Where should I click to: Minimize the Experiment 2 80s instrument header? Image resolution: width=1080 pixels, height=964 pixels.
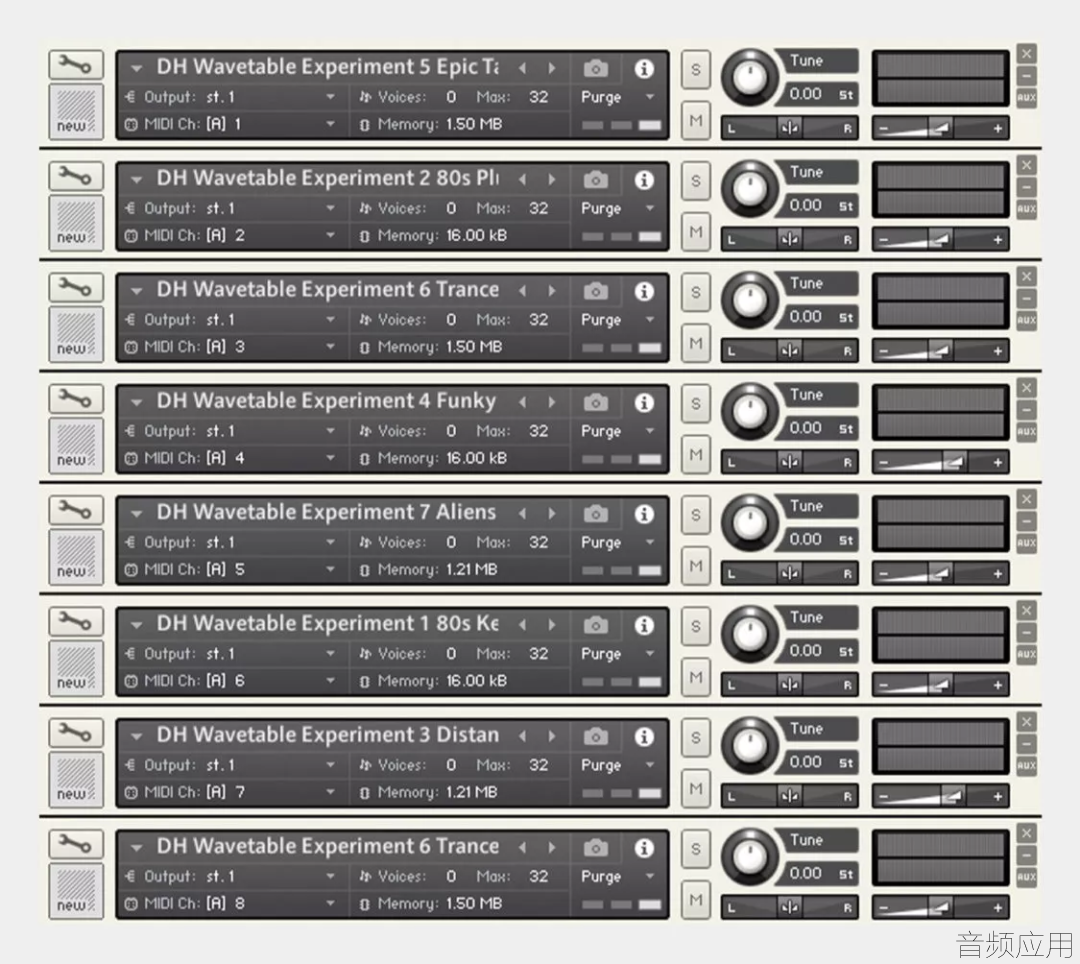(x=1026, y=187)
